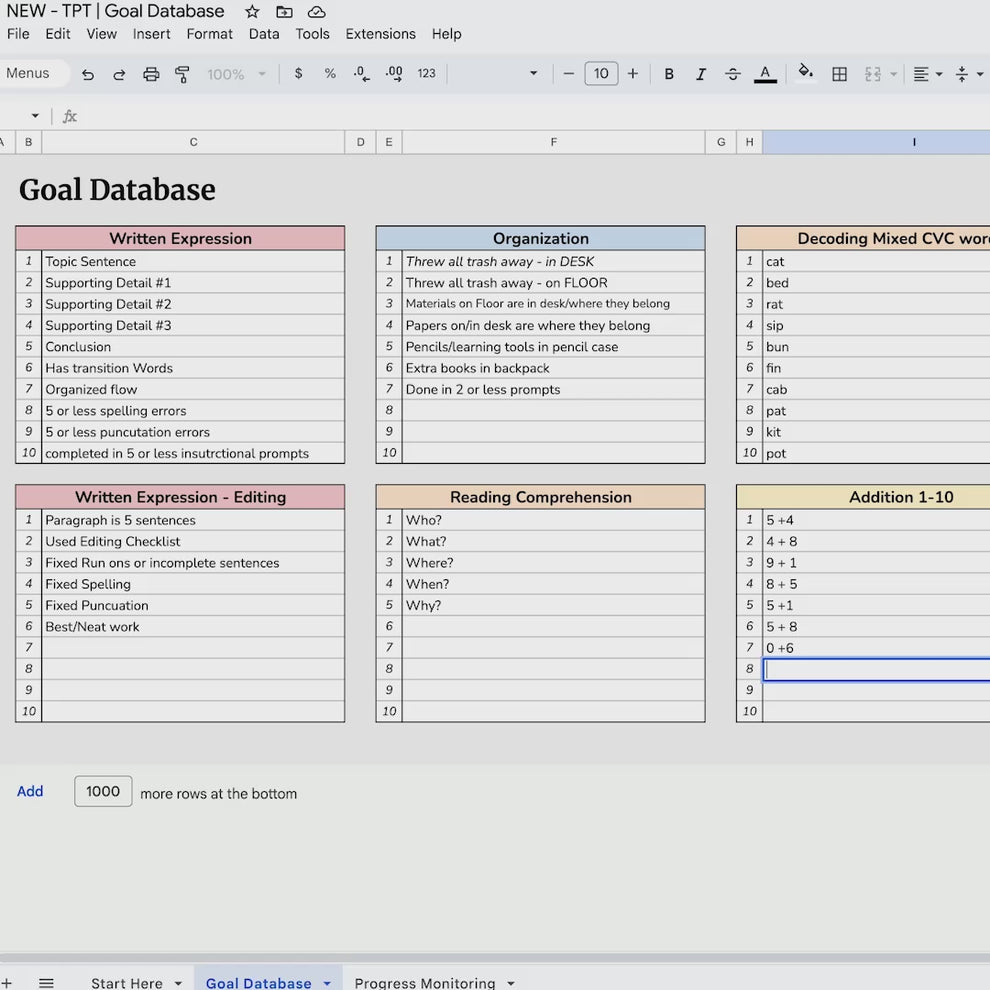Open the Edit menu
The image size is (990, 990).
(57, 34)
